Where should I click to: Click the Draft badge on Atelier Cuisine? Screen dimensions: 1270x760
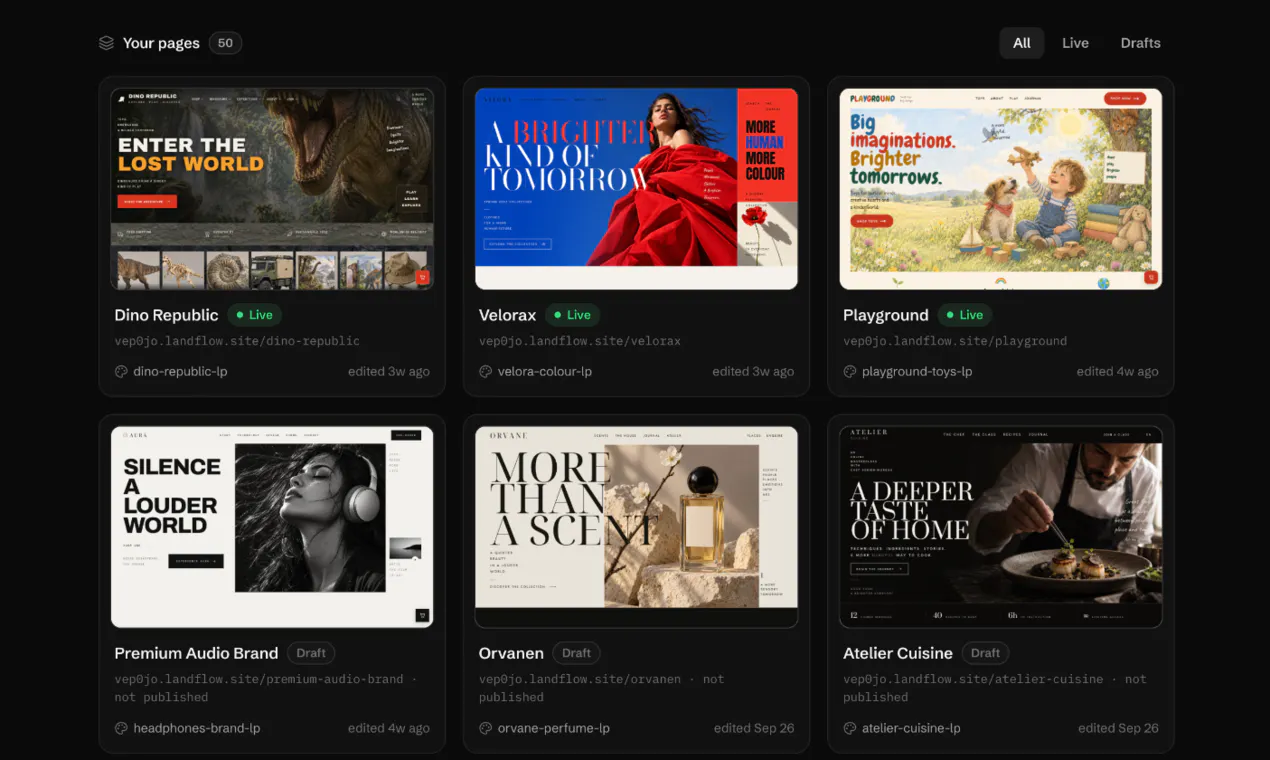pos(985,653)
